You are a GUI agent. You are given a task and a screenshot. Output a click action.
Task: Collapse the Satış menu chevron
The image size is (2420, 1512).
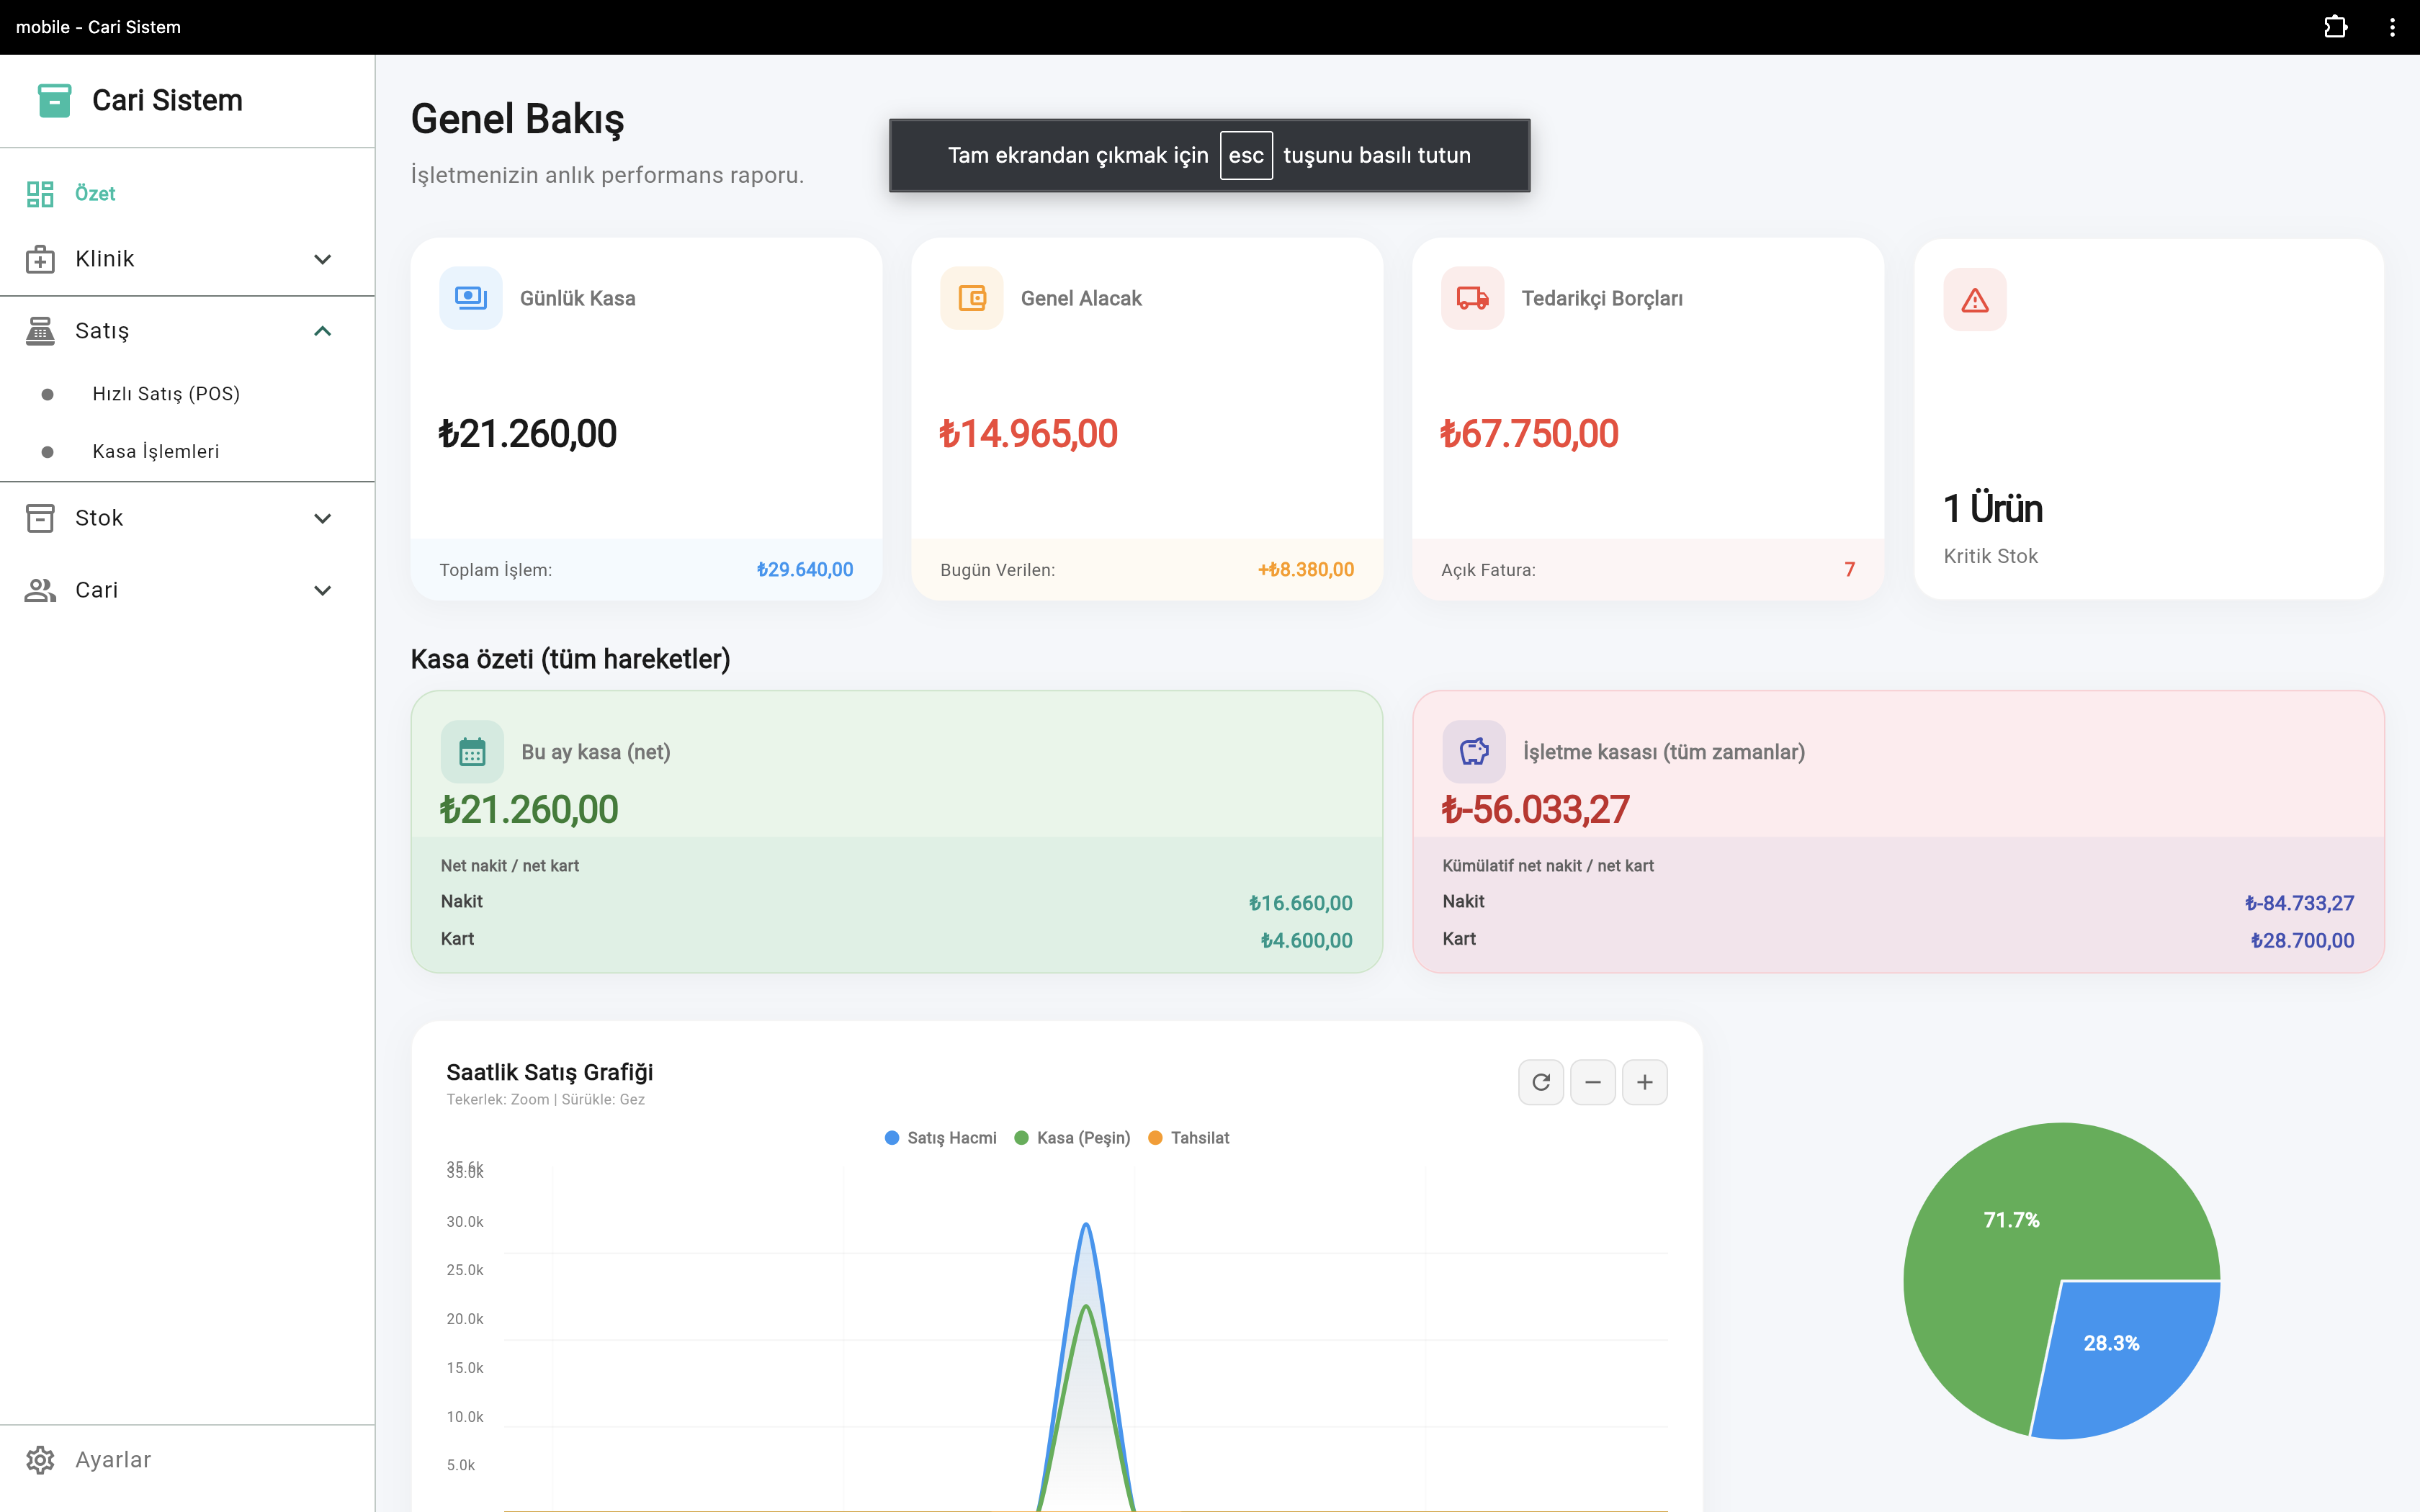coord(322,331)
